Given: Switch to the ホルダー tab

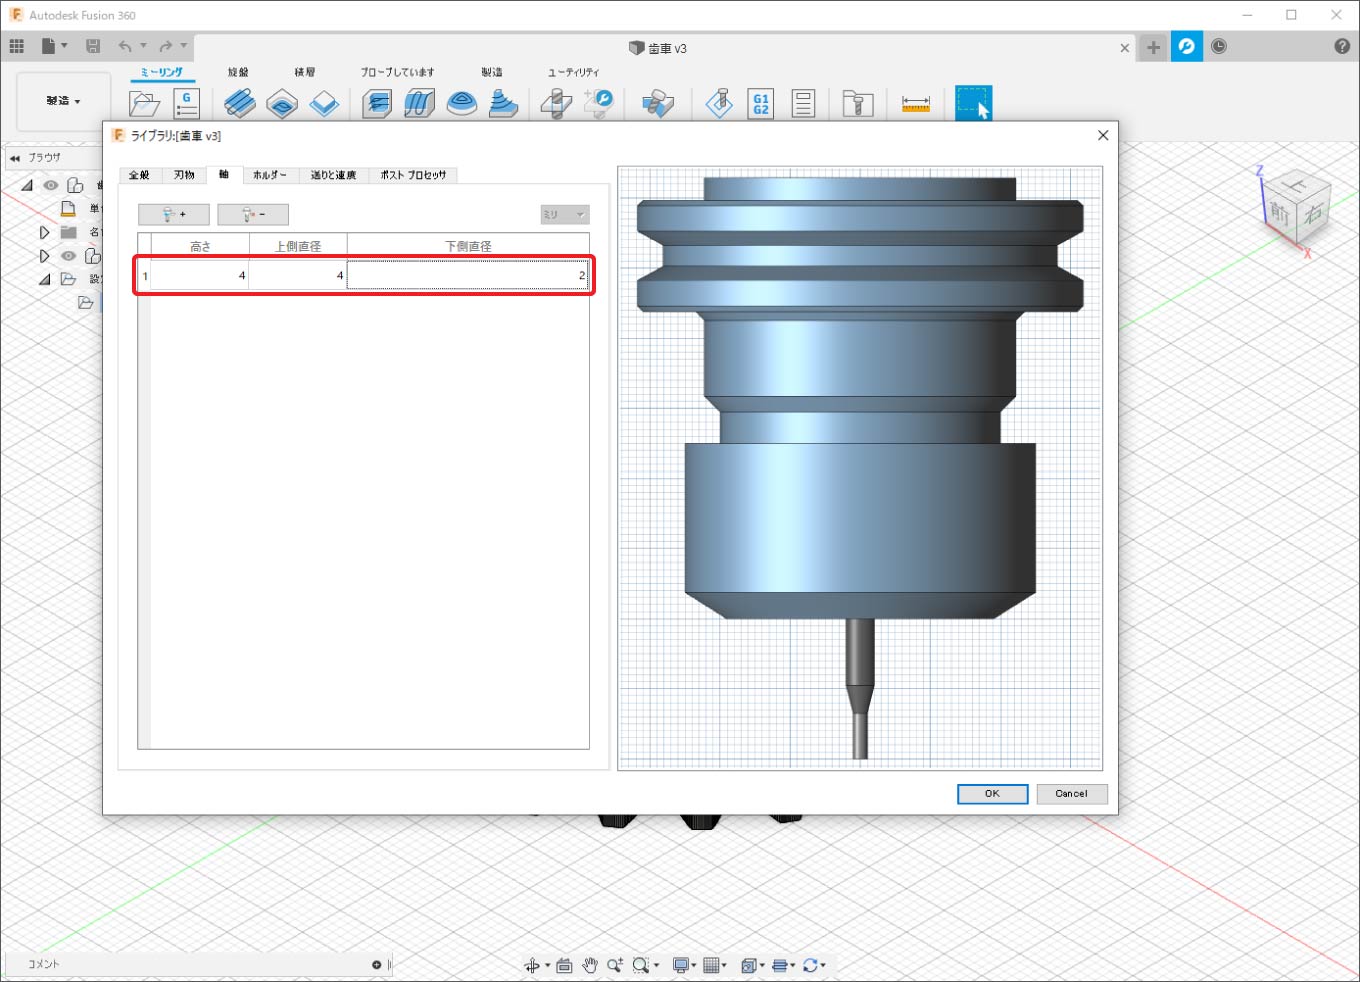Looking at the screenshot, I should point(269,175).
